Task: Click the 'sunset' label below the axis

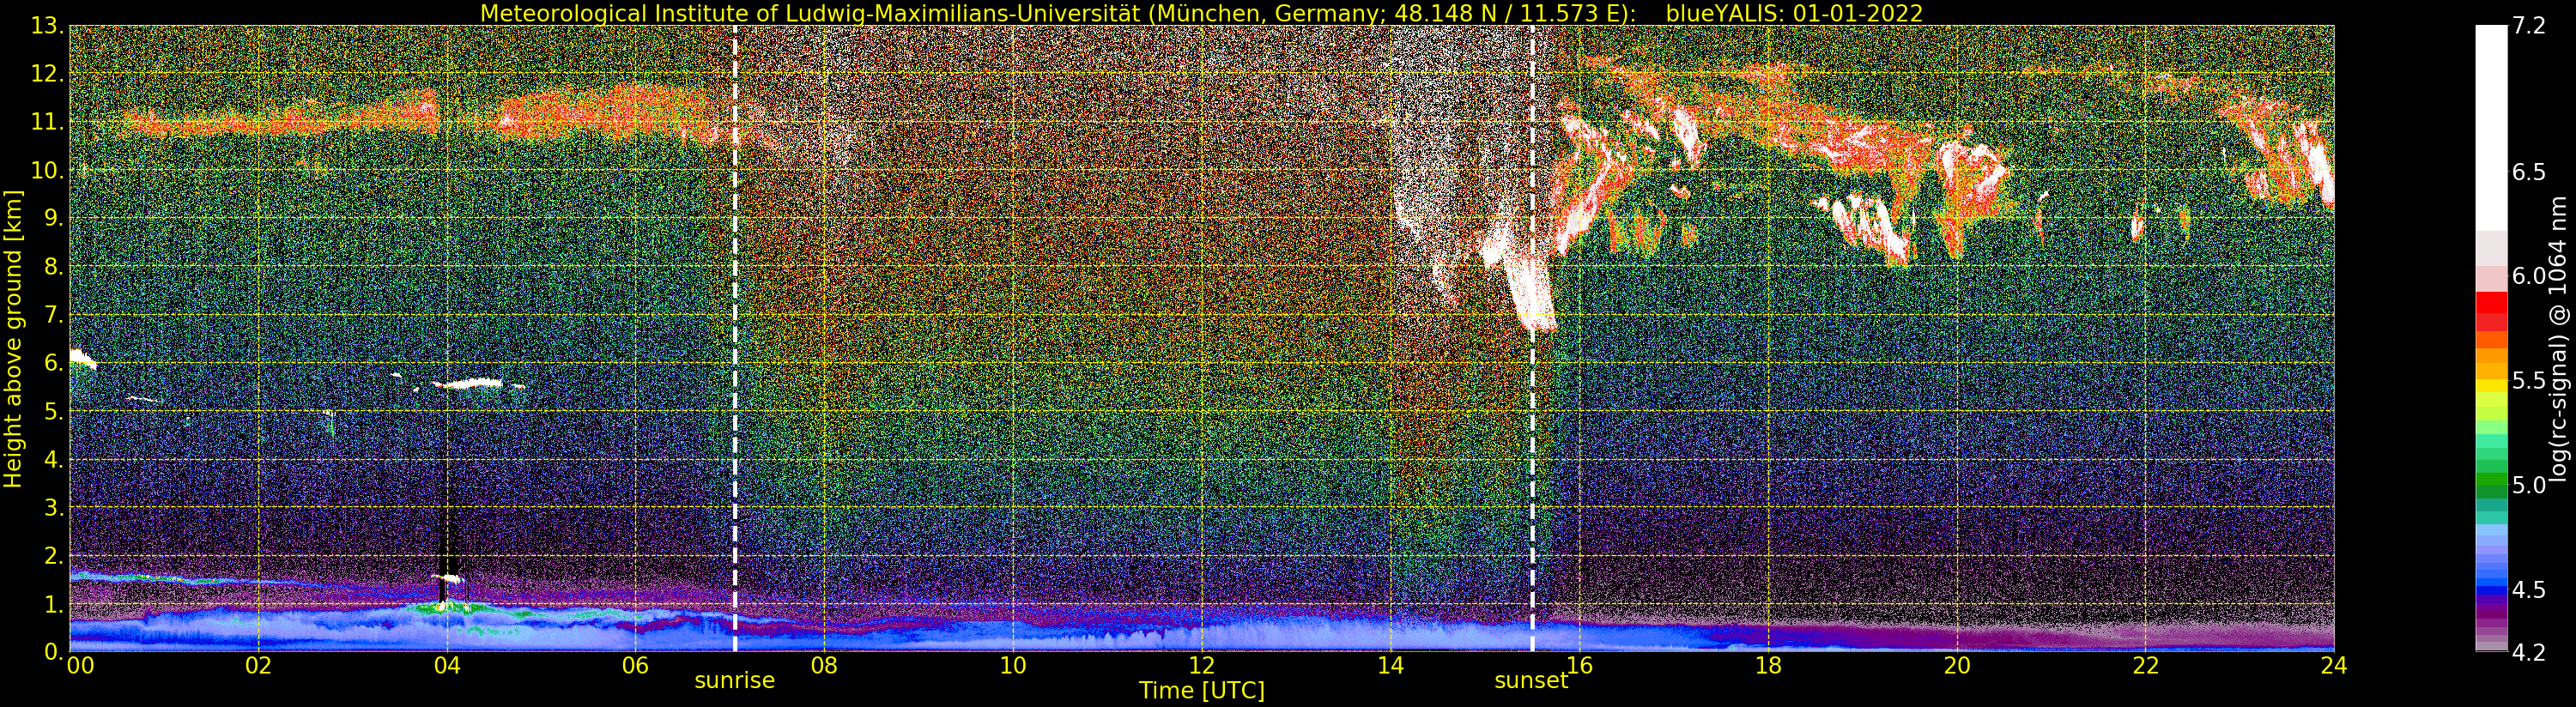Action: [1531, 681]
